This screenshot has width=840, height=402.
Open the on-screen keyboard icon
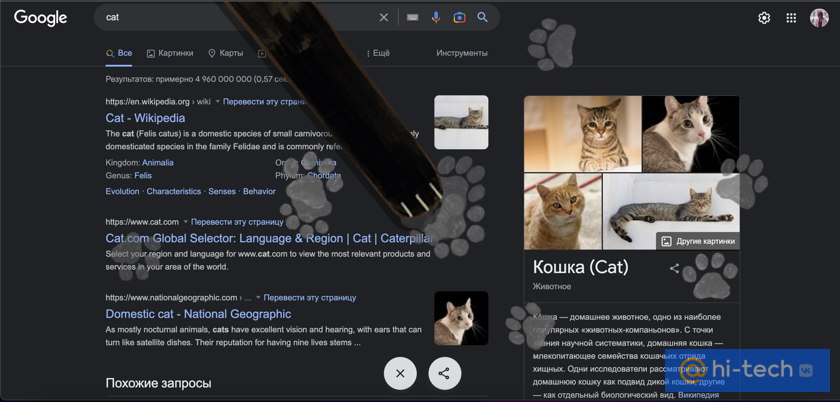(x=412, y=18)
